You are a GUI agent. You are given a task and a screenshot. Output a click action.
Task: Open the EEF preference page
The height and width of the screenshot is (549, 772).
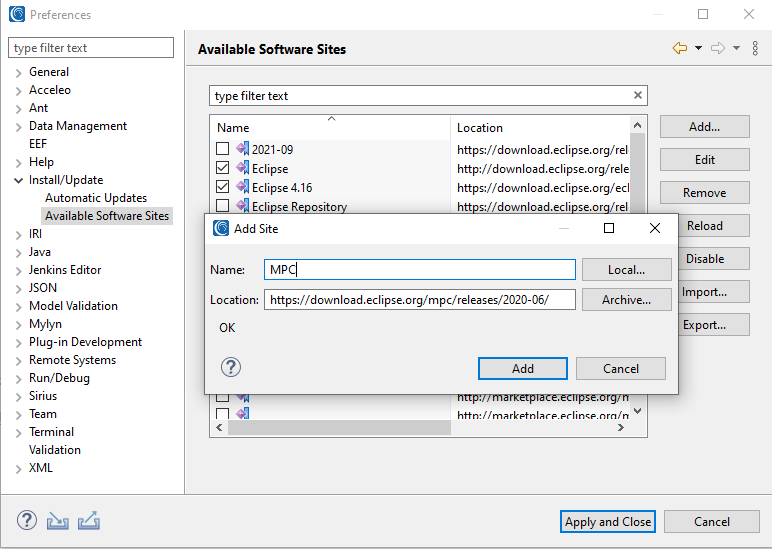pyautogui.click(x=38, y=144)
